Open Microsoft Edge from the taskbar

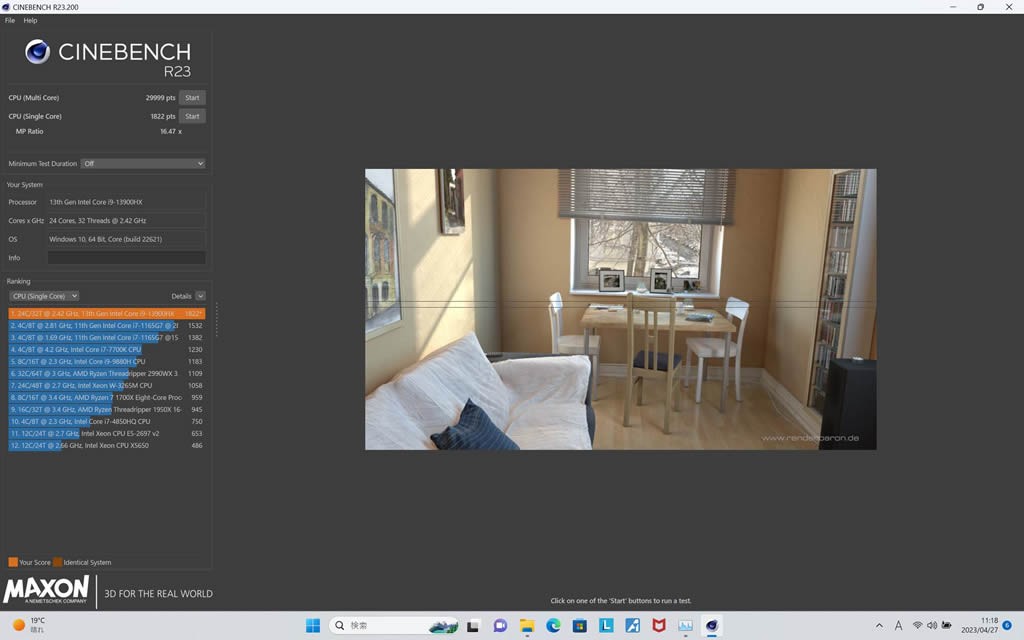pyautogui.click(x=553, y=626)
